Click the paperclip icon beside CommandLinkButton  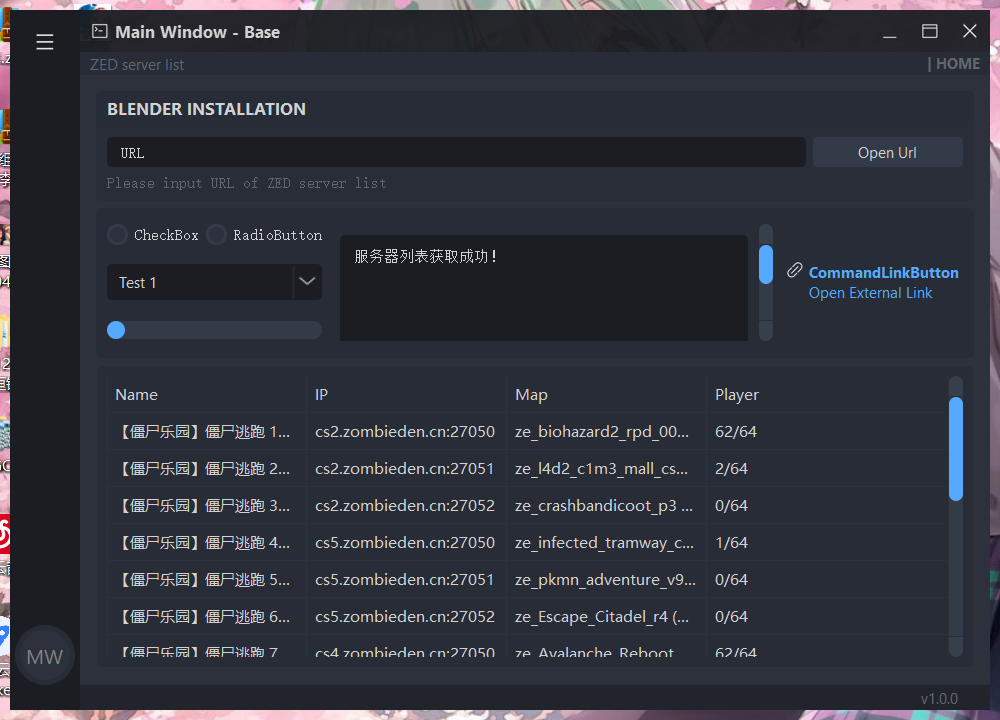point(795,270)
